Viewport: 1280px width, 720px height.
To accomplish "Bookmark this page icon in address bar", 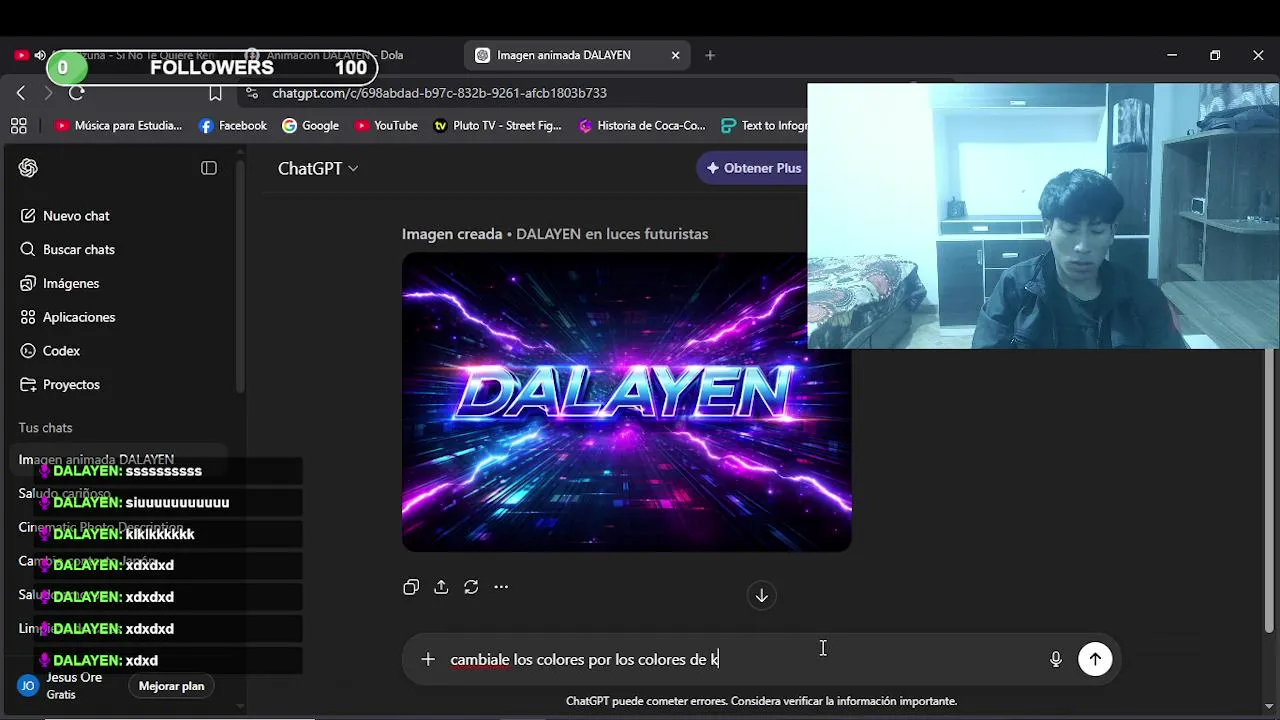I will [215, 93].
